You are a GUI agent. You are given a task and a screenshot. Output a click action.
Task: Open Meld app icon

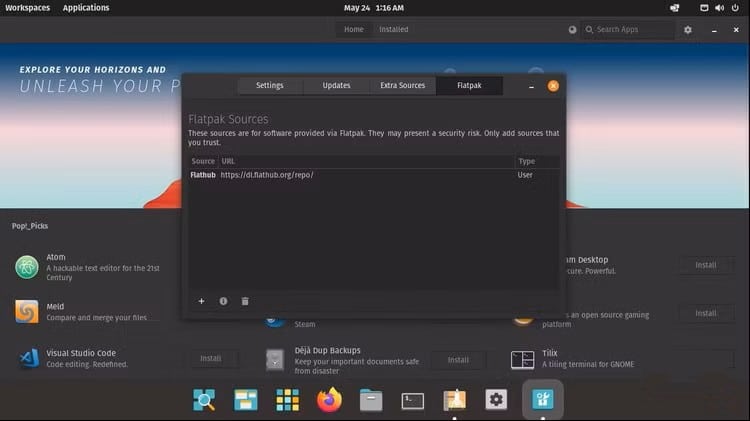27,311
